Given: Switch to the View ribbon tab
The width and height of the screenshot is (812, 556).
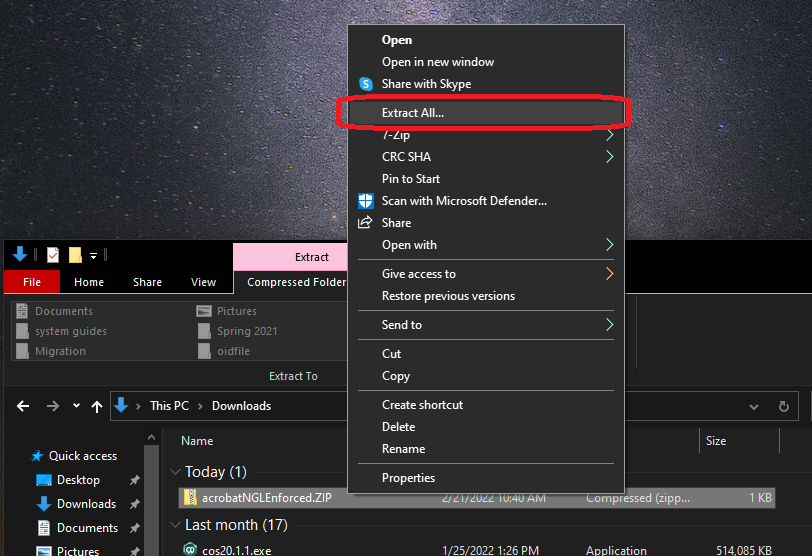Looking at the screenshot, I should 204,282.
